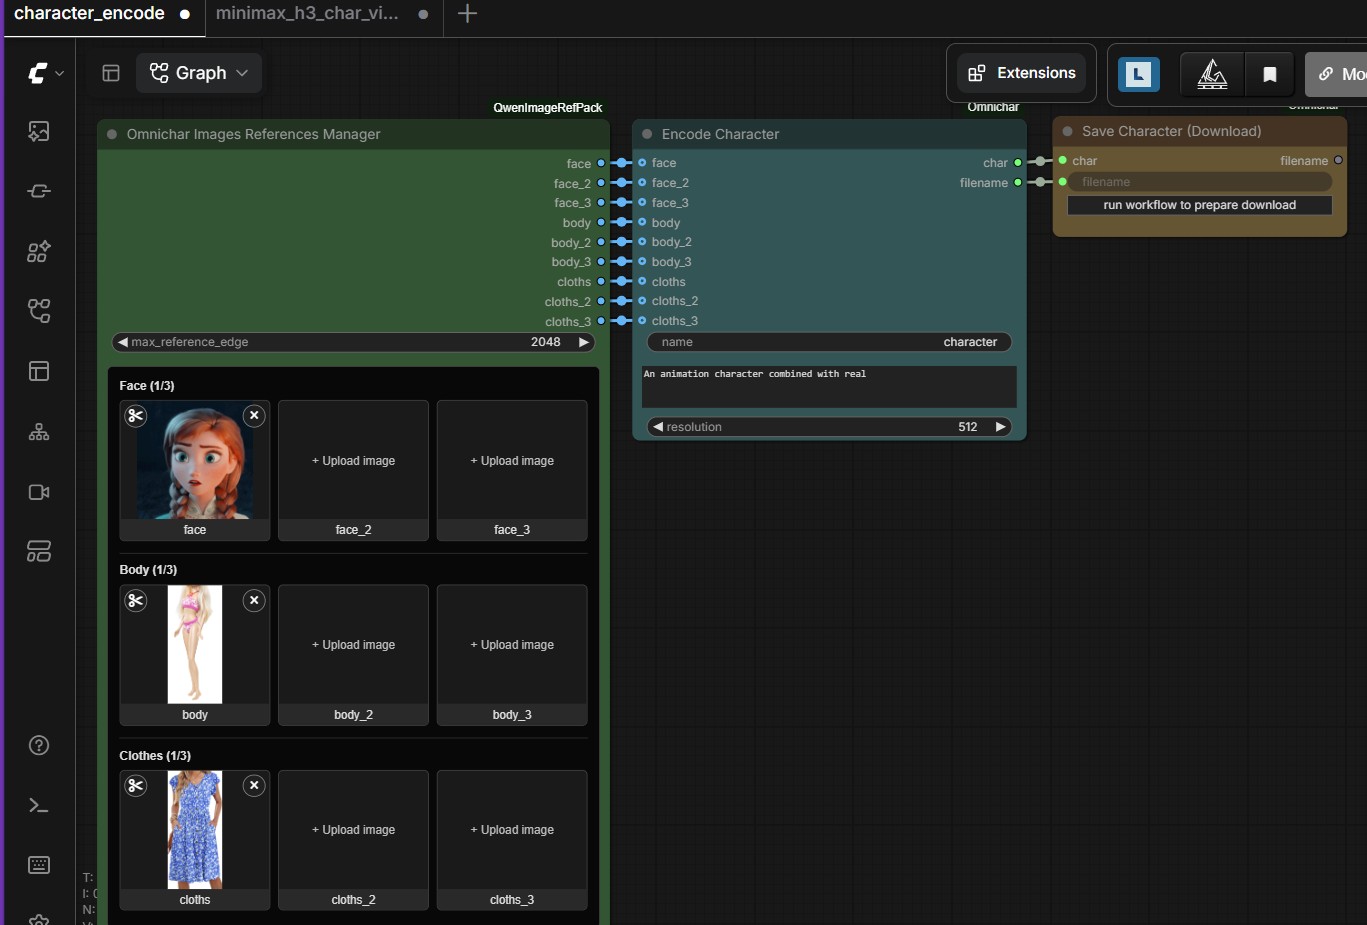The height and width of the screenshot is (925, 1367).
Task: Open the keyboard shortcuts panel
Action: click(x=39, y=865)
